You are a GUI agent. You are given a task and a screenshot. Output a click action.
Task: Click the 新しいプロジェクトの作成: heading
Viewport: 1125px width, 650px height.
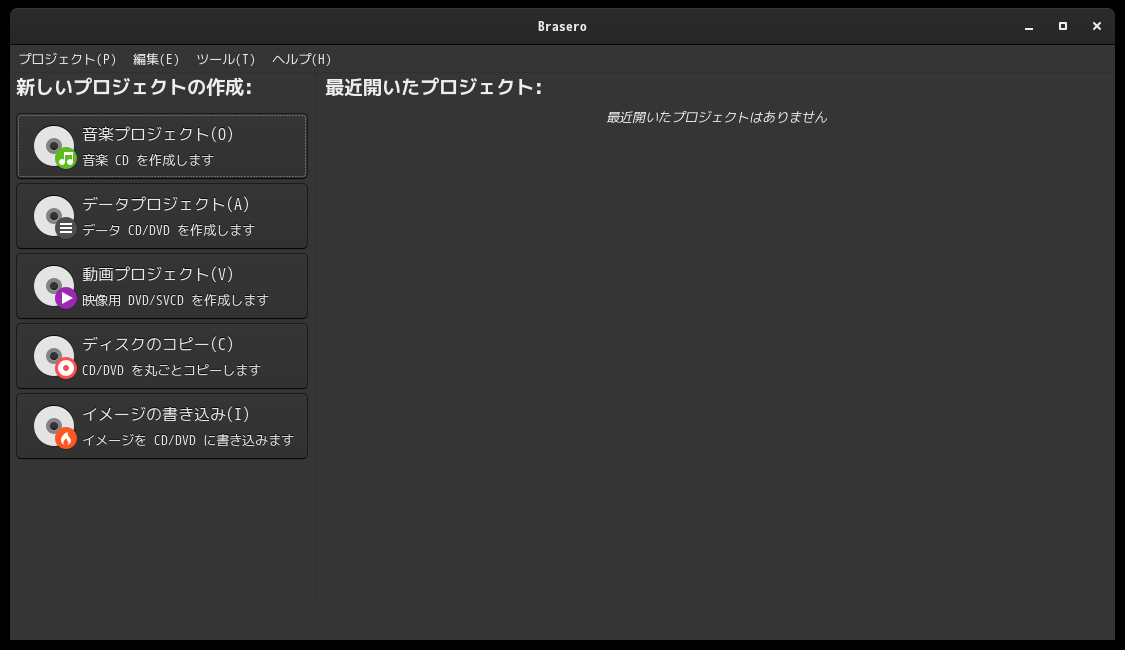pos(134,87)
